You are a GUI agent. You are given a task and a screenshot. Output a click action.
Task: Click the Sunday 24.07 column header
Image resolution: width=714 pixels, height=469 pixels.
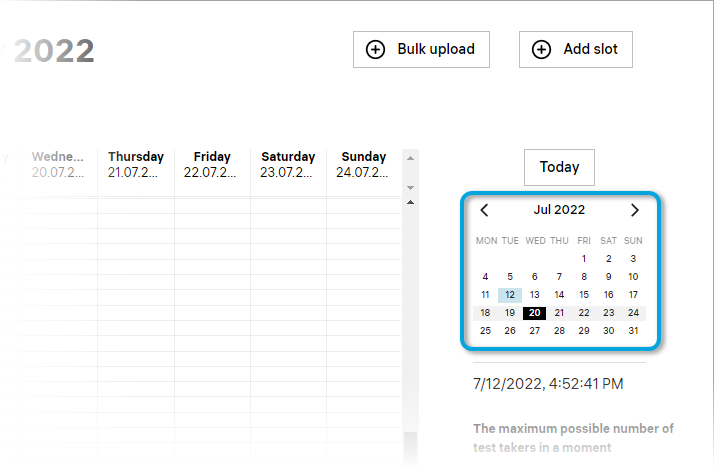tap(364, 164)
